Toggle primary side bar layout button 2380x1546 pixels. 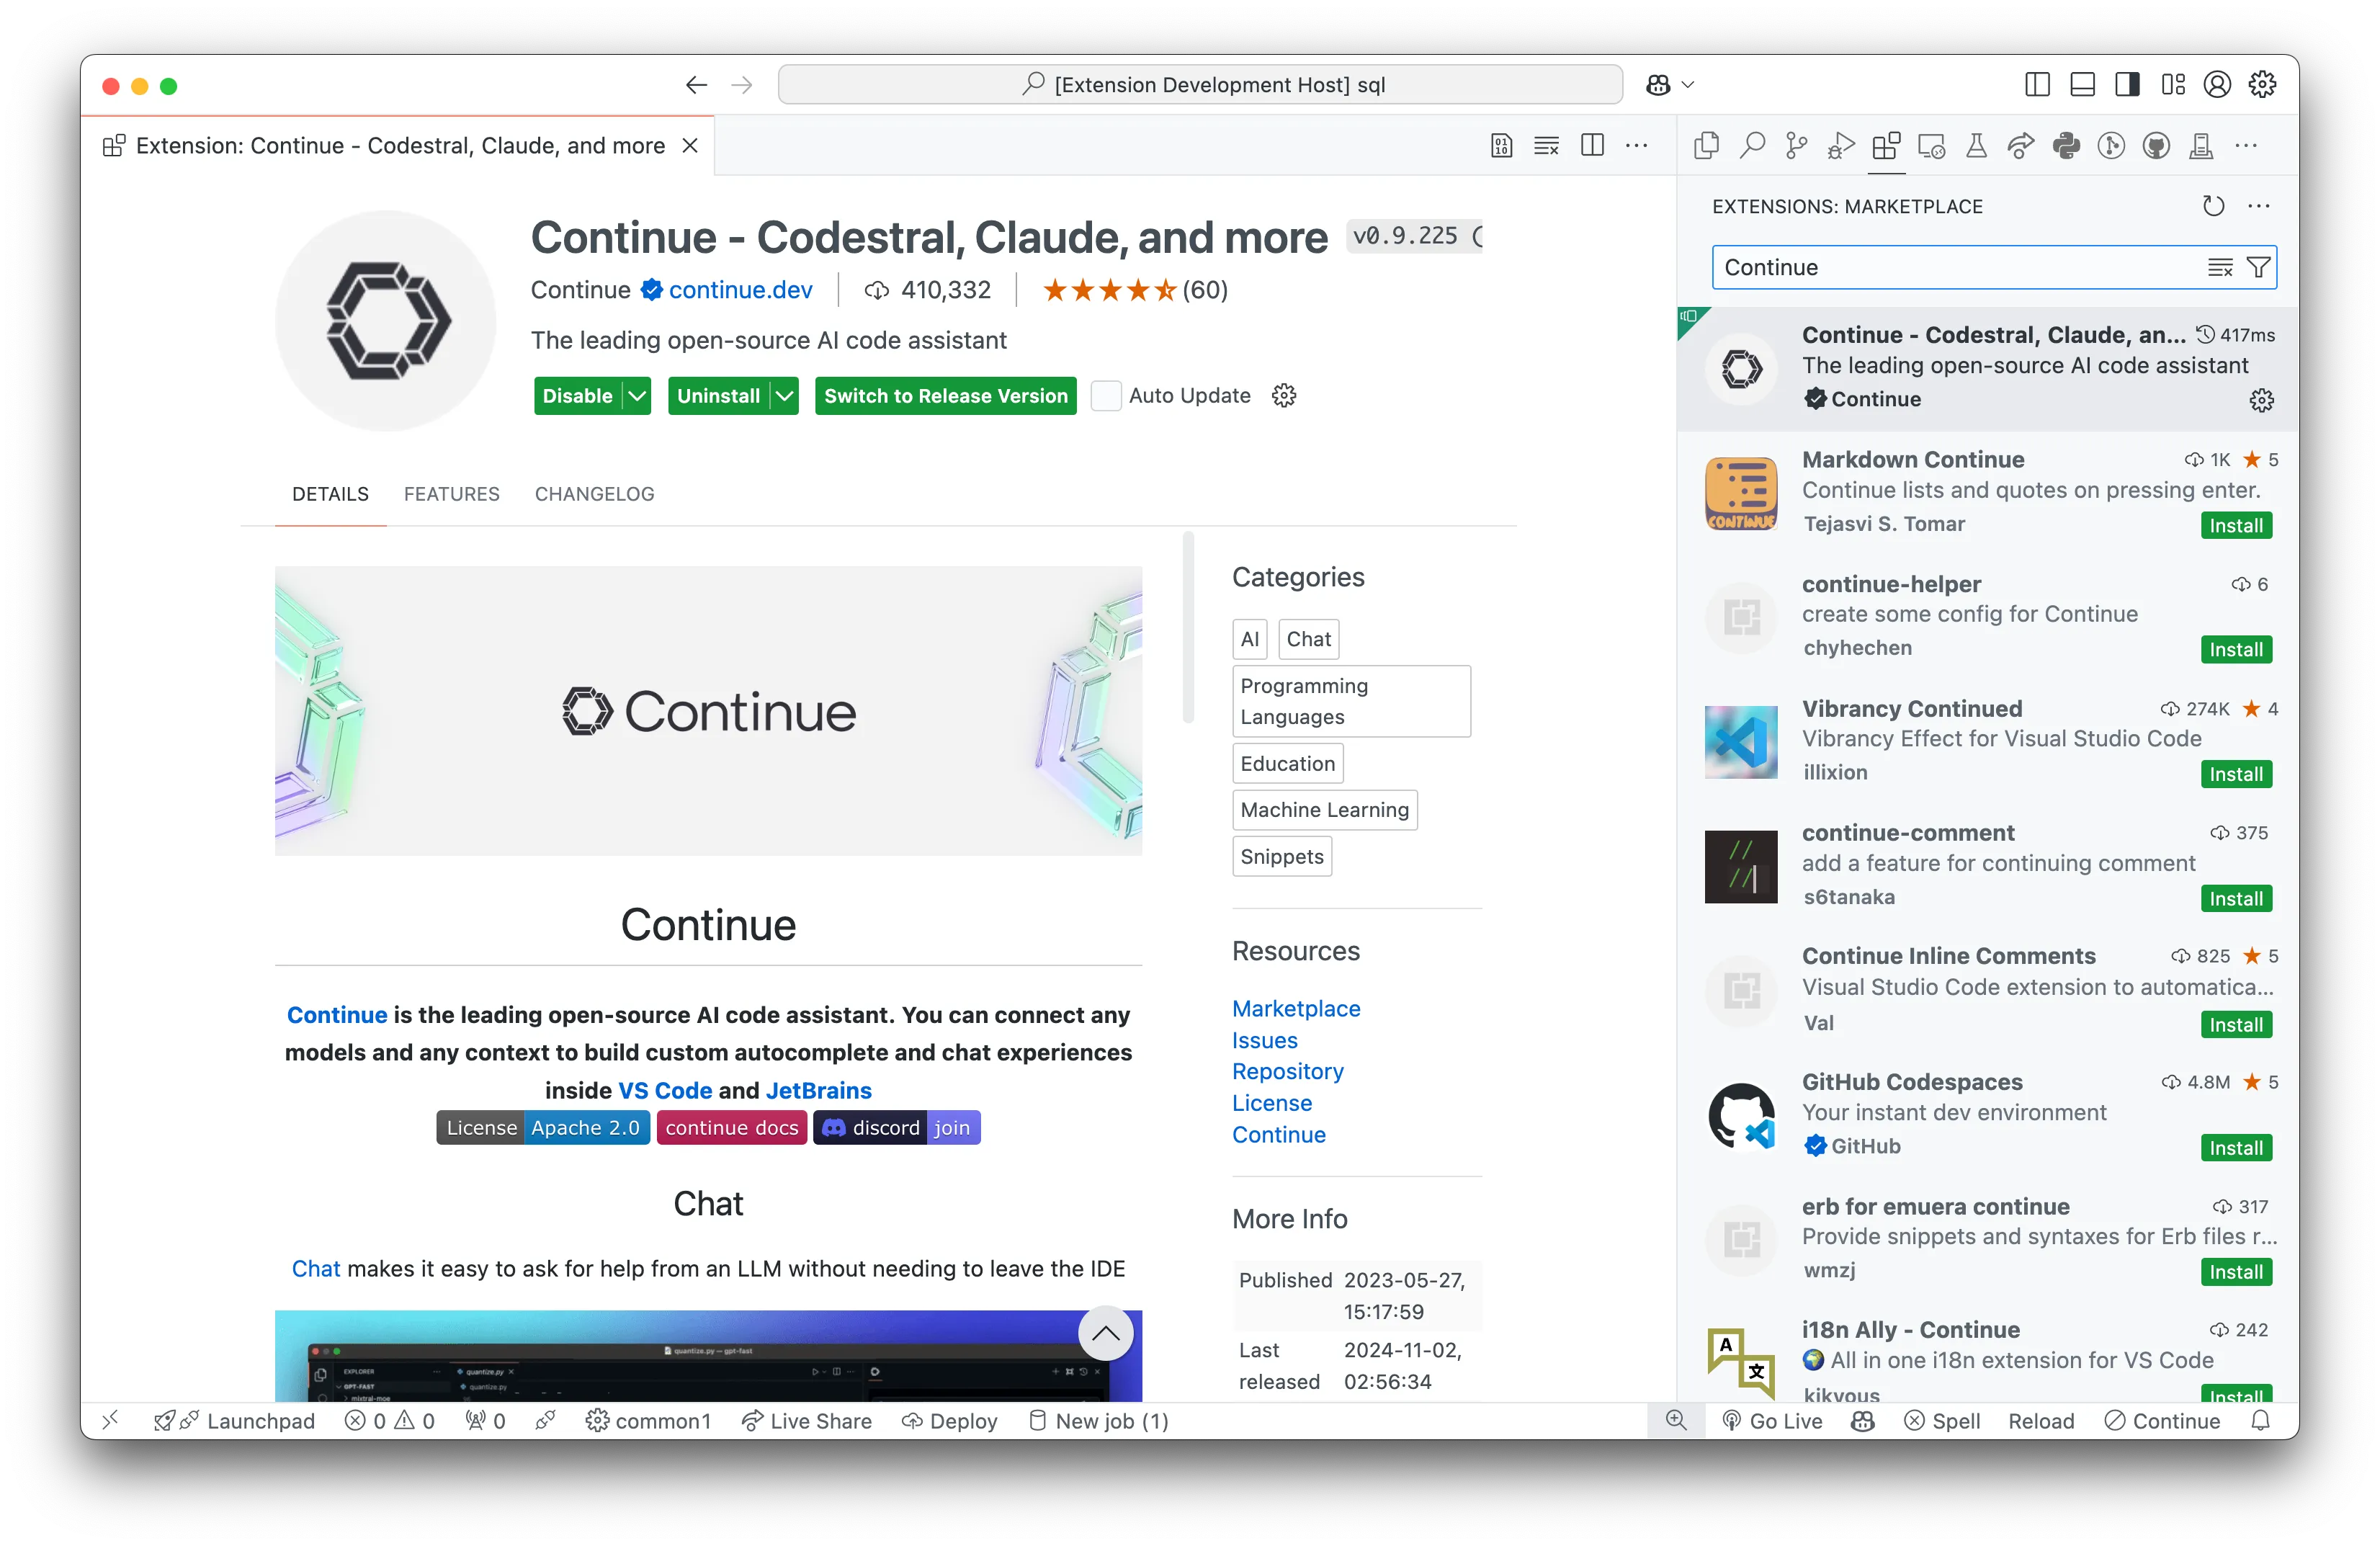2037,85
